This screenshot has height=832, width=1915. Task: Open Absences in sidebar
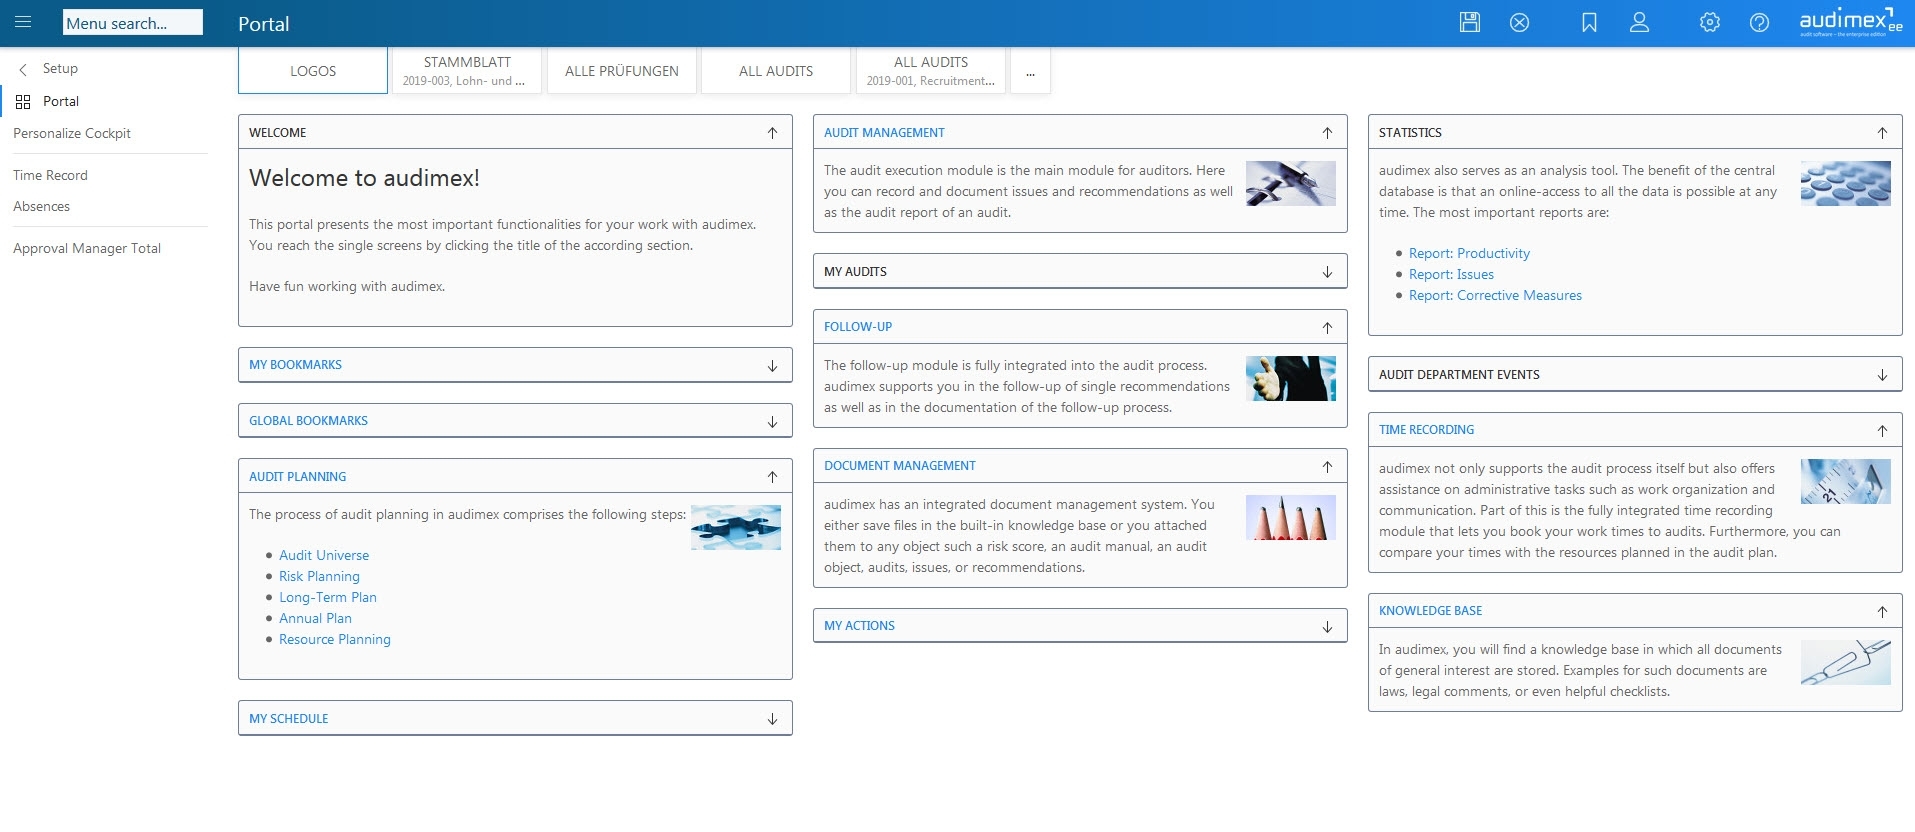41,206
